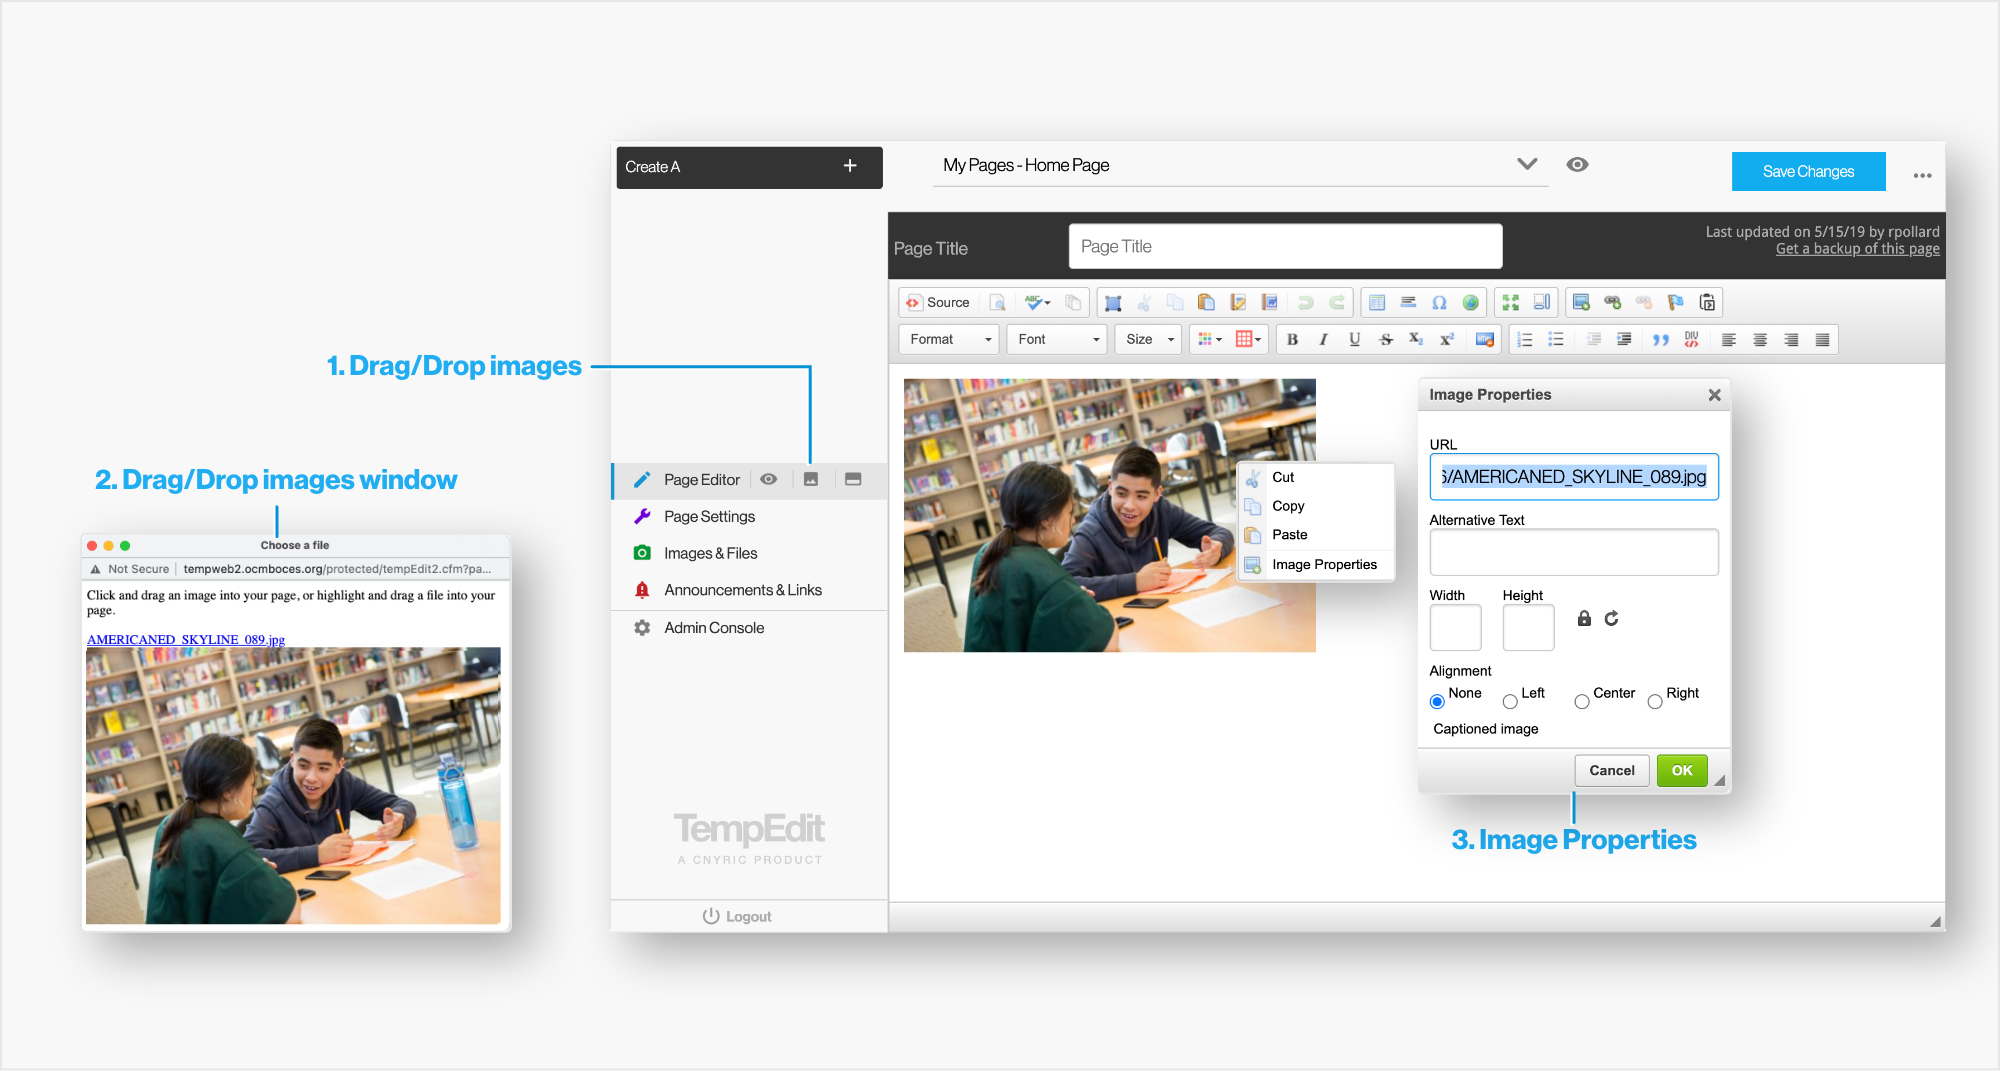Viewport: 2000px width, 1071px height.
Task: Choose Copy from the context menu
Action: pyautogui.click(x=1317, y=506)
